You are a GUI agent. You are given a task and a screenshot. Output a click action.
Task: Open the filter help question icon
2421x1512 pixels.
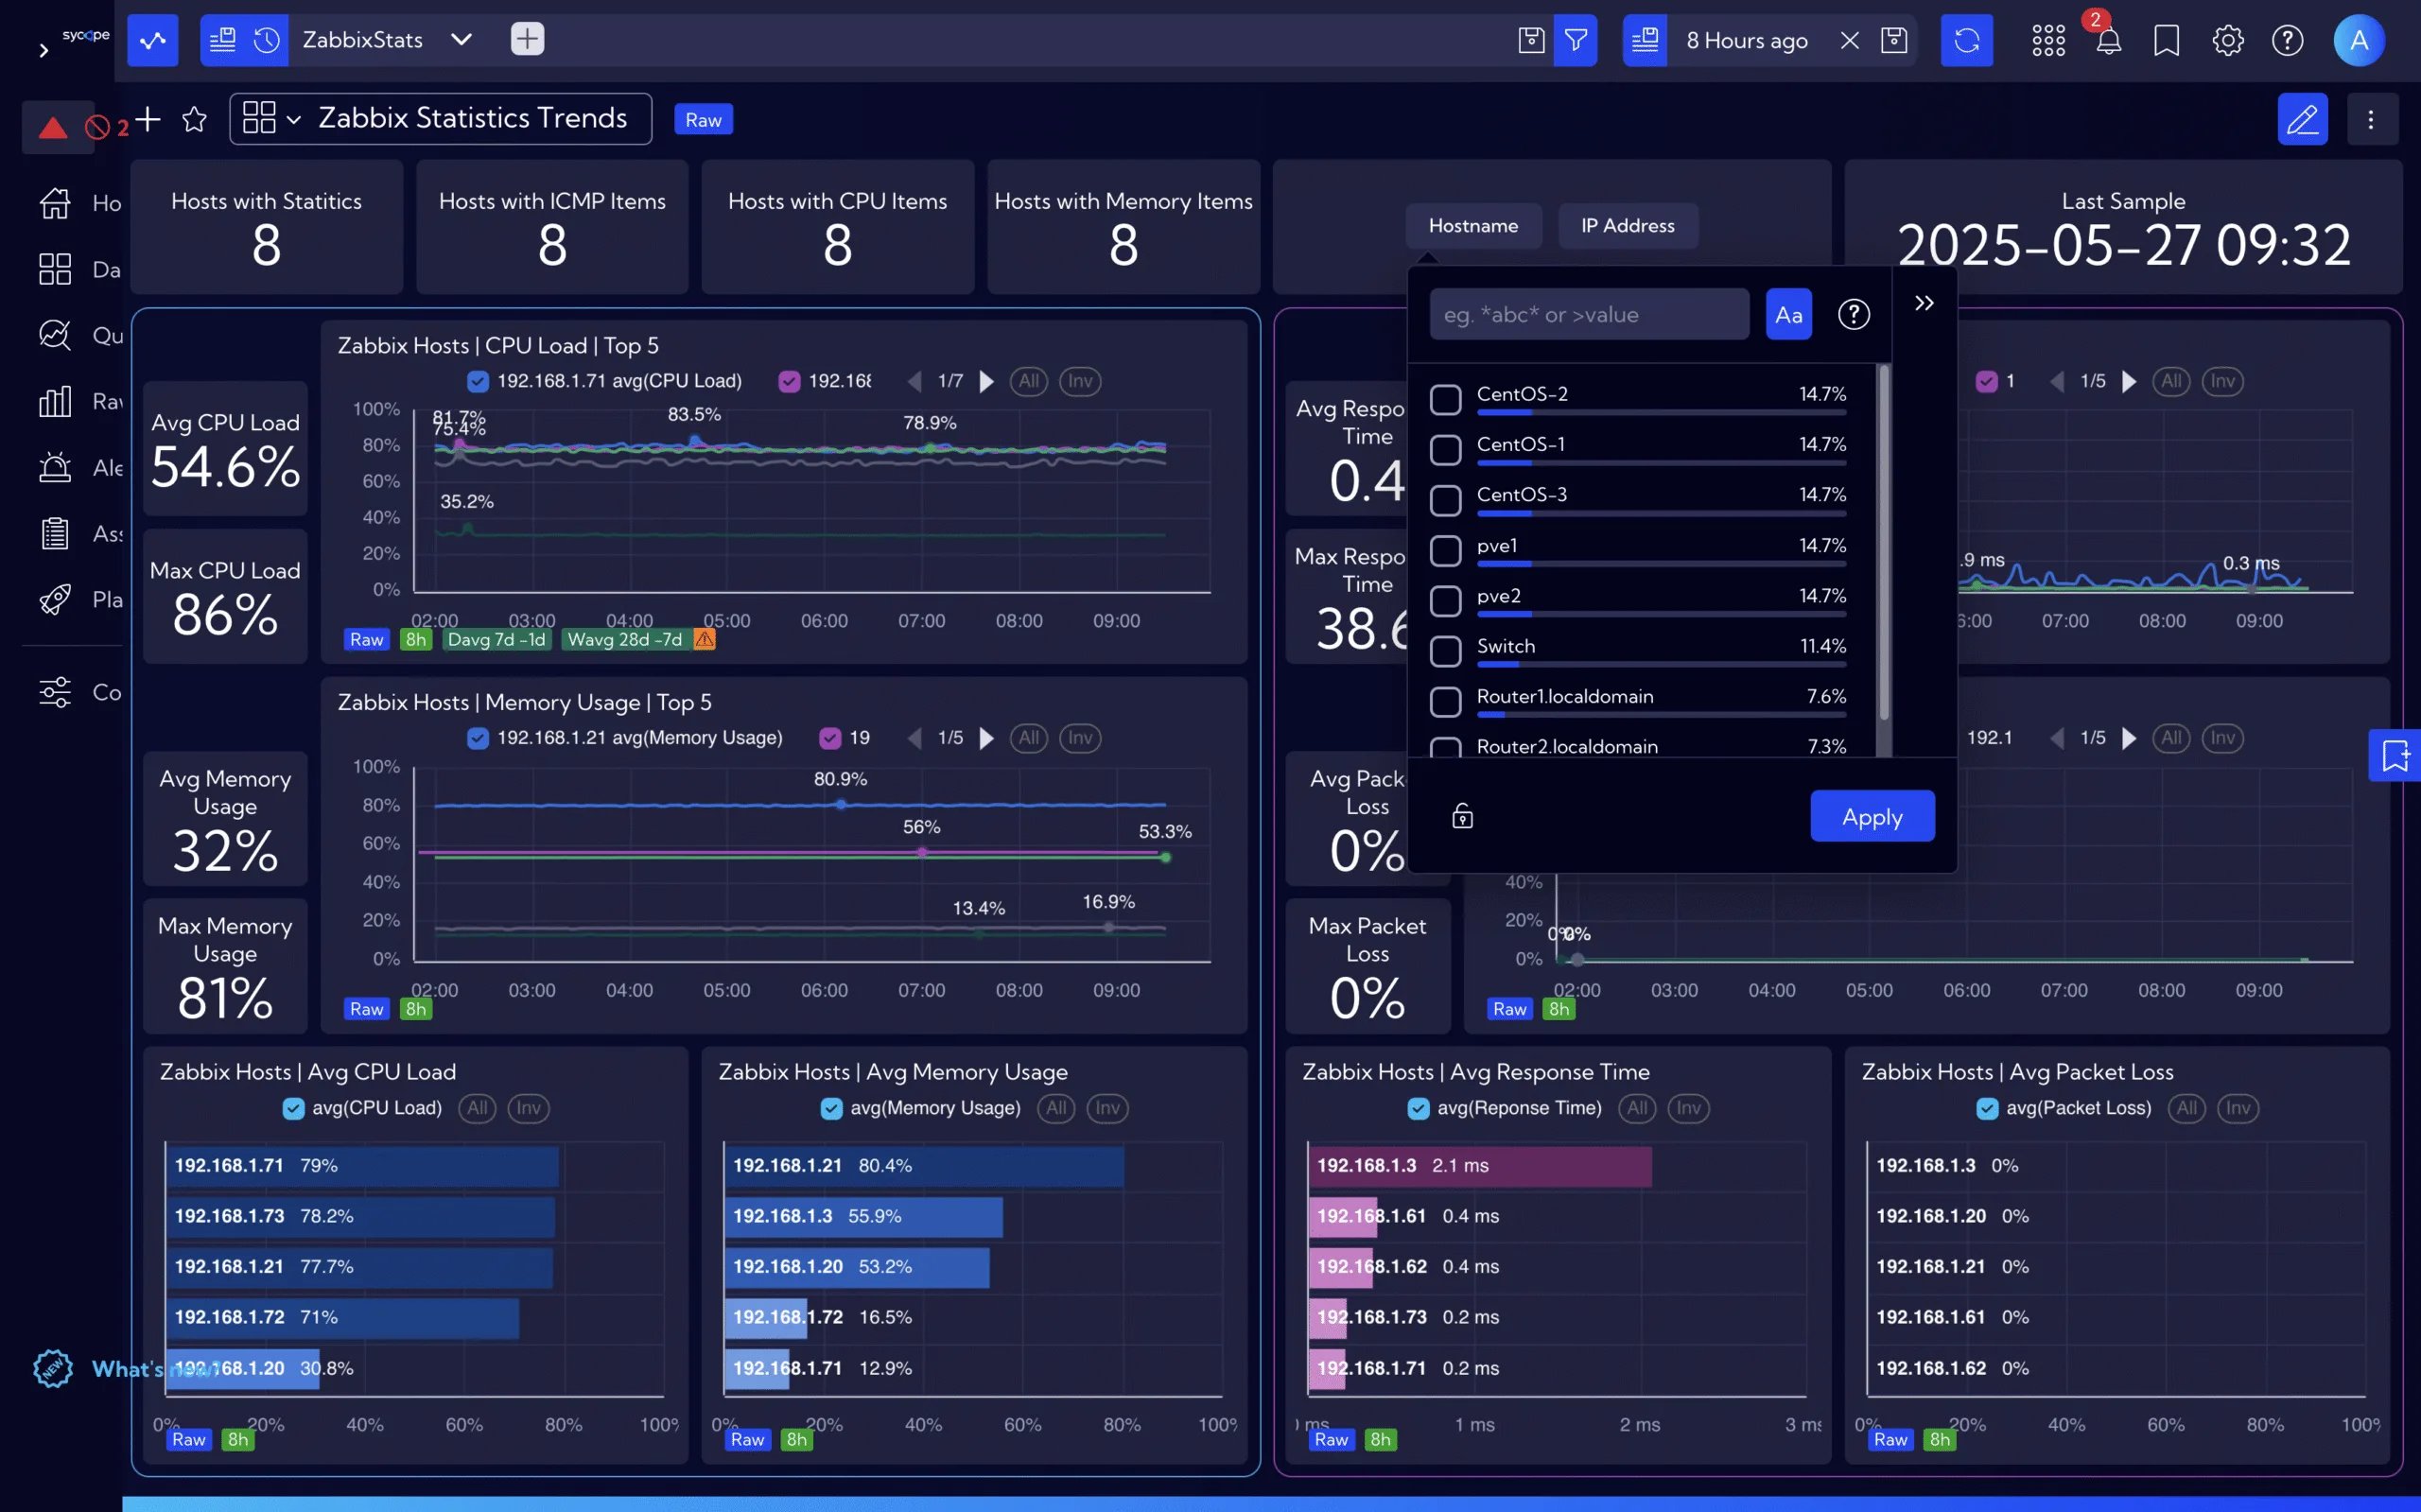pos(1853,315)
